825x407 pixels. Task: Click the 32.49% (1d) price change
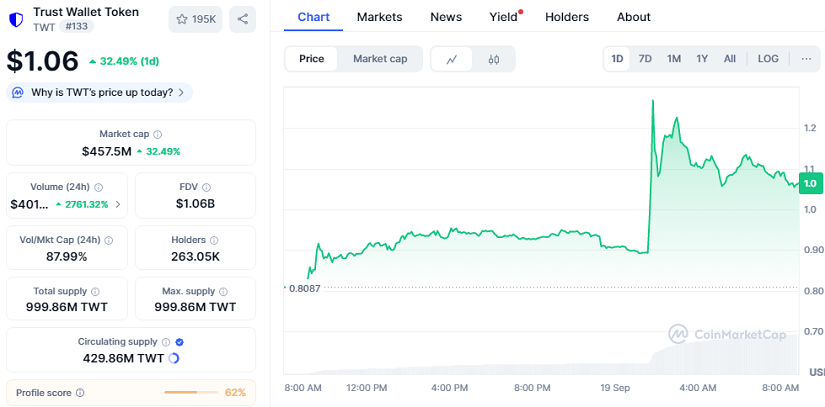pos(124,62)
